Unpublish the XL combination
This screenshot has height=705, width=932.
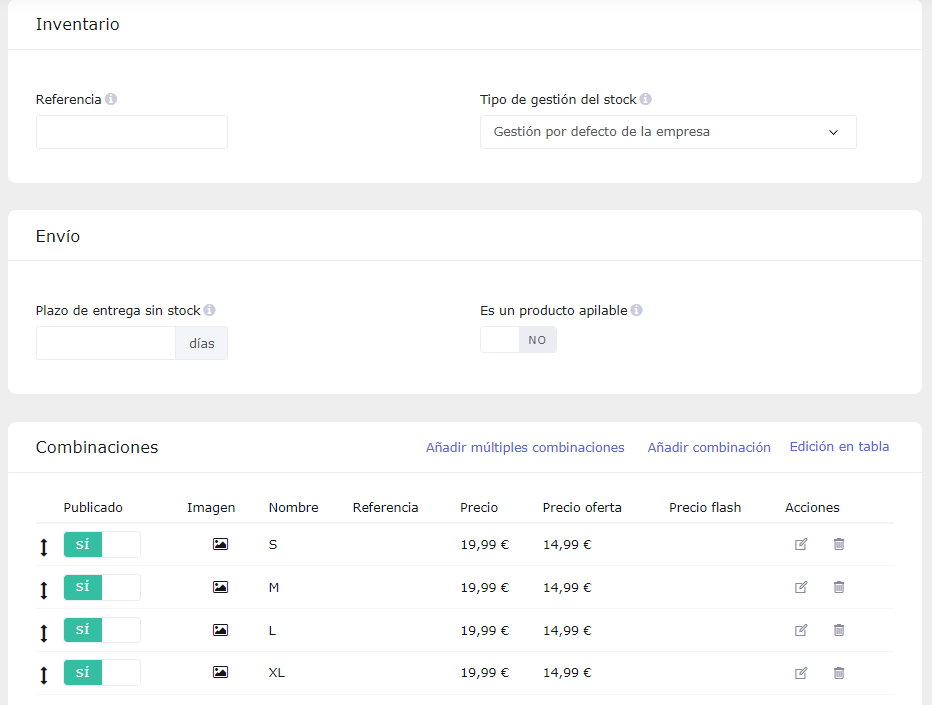(102, 672)
